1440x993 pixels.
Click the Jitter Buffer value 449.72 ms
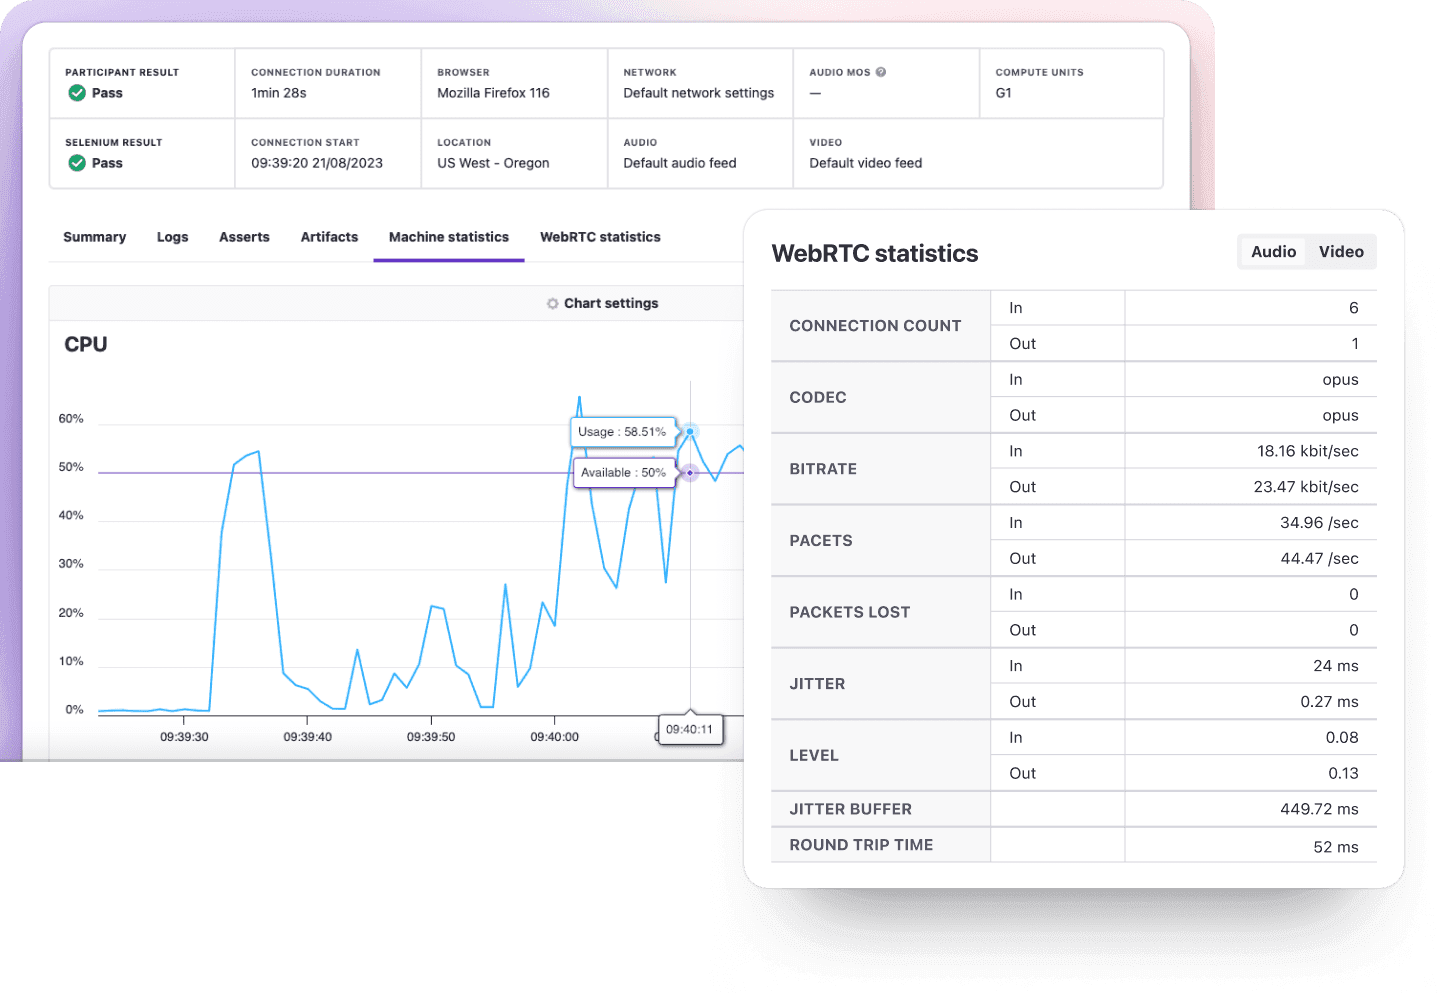[1318, 809]
